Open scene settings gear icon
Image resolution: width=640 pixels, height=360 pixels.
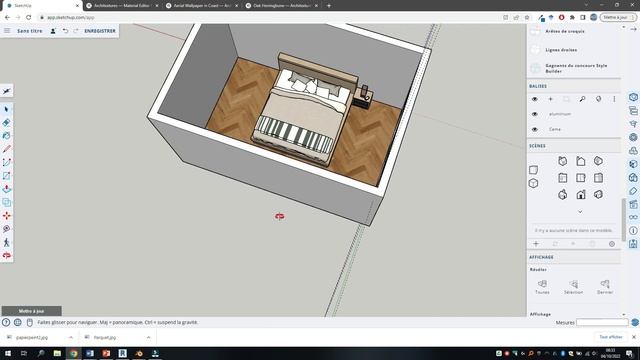[611, 244]
